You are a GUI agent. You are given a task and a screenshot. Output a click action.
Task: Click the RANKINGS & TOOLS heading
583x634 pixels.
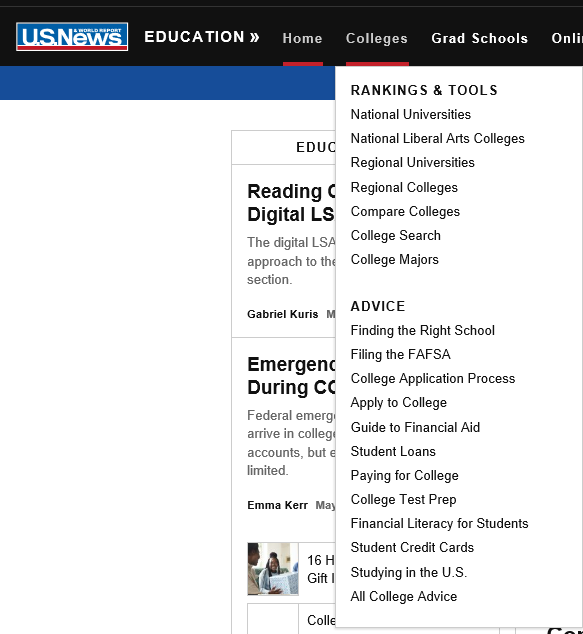point(424,90)
